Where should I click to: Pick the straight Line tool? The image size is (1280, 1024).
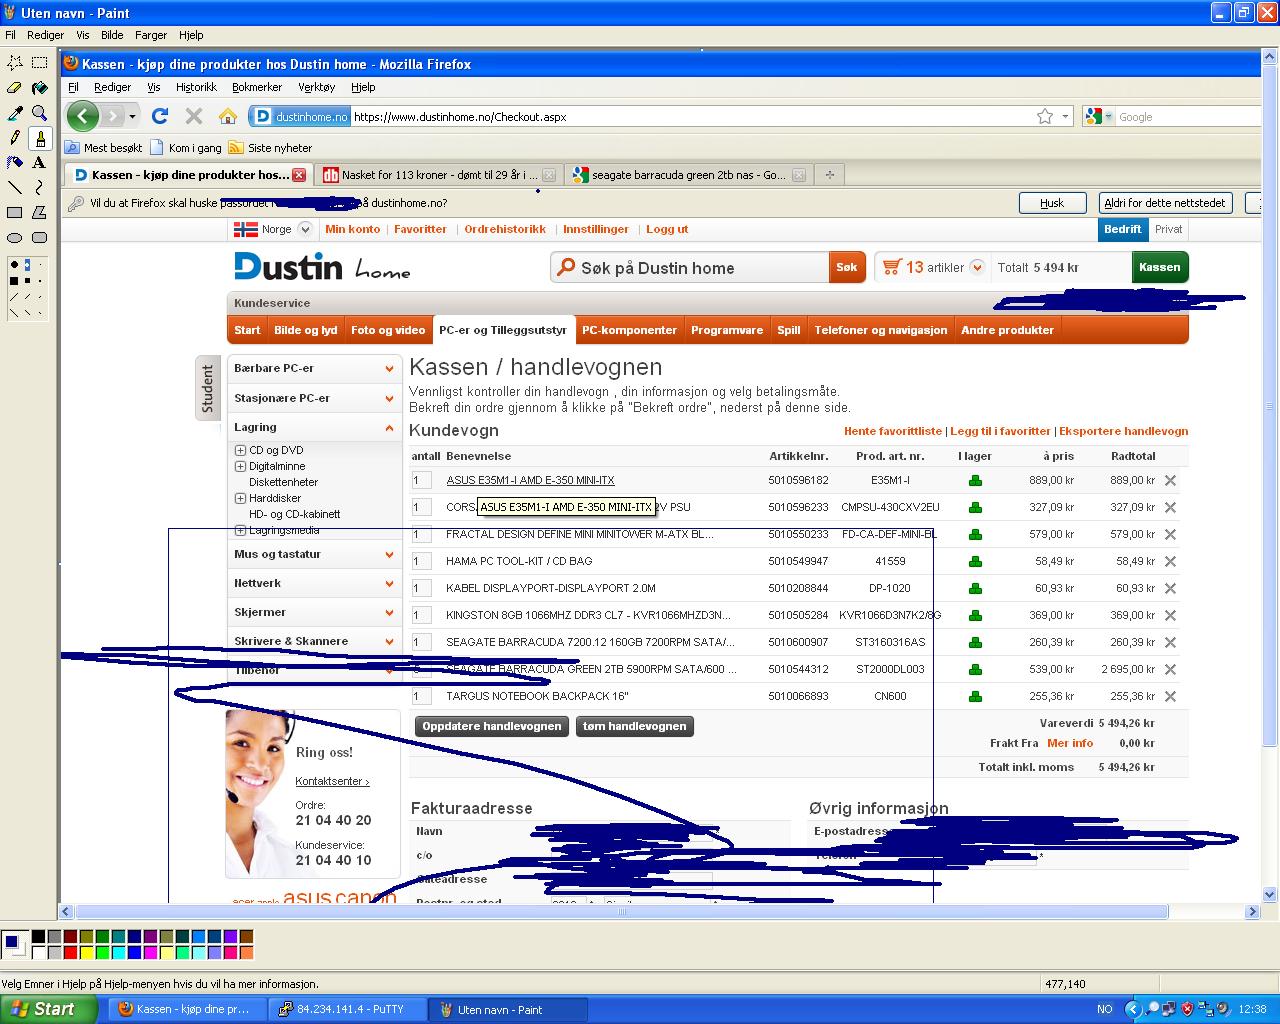click(15, 187)
